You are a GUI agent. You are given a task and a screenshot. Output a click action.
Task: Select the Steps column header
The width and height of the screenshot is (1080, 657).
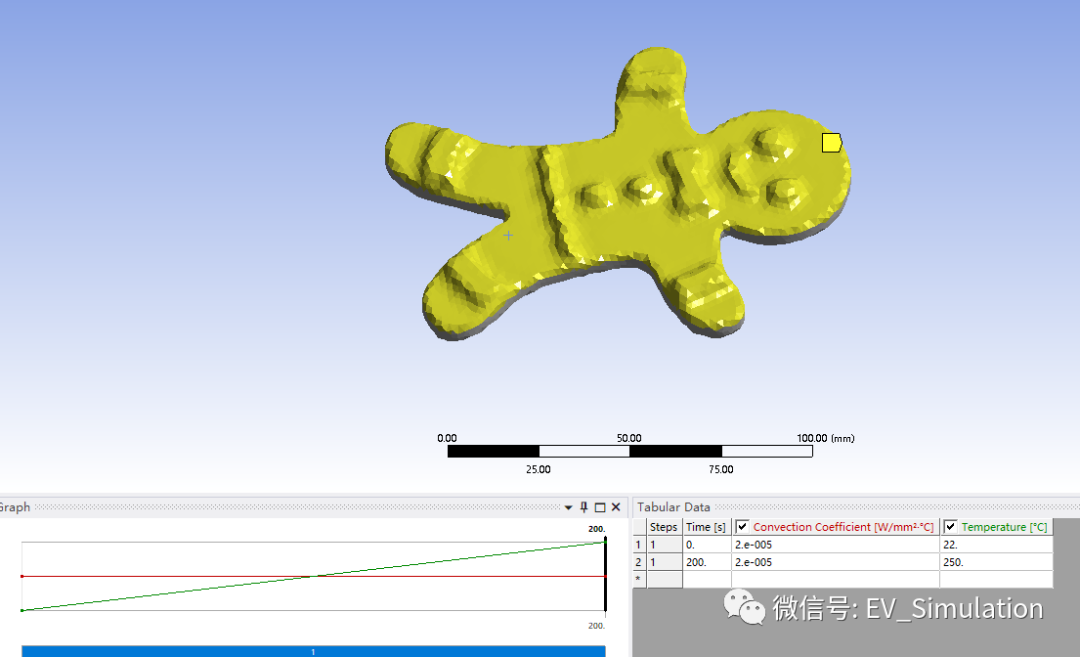664,527
